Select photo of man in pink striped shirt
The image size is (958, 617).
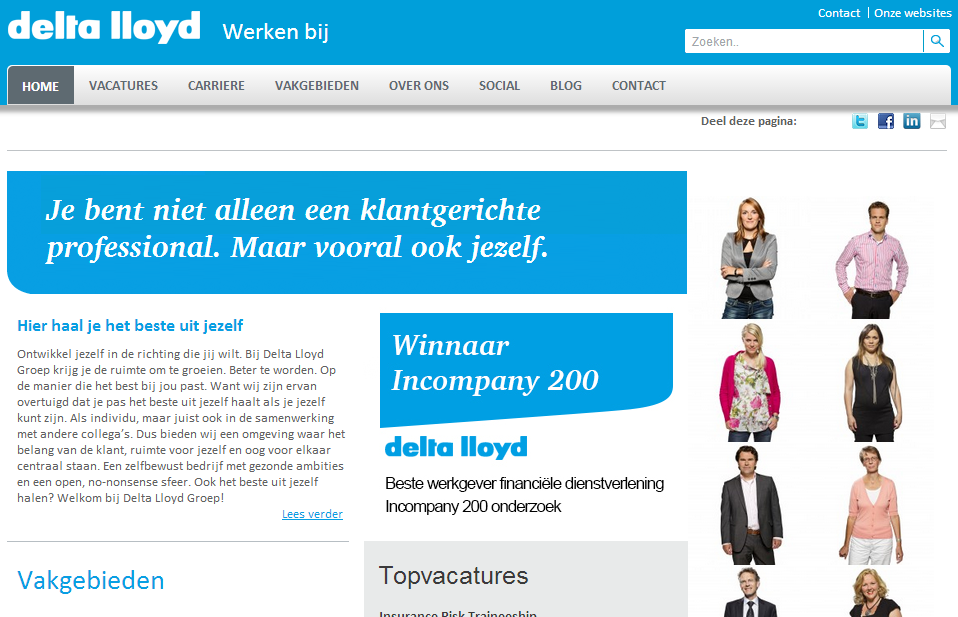[865, 255]
